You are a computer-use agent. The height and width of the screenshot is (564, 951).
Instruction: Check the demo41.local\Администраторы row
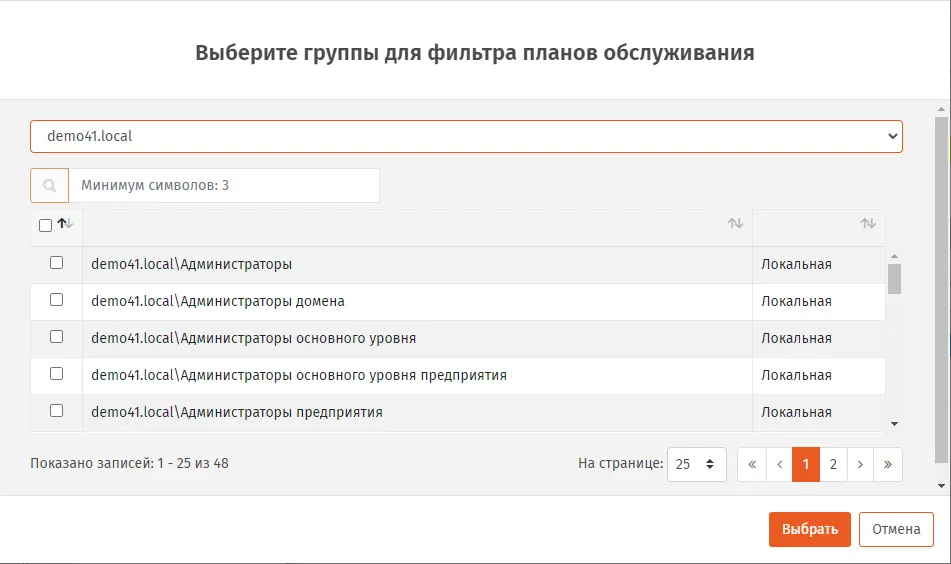pos(56,263)
